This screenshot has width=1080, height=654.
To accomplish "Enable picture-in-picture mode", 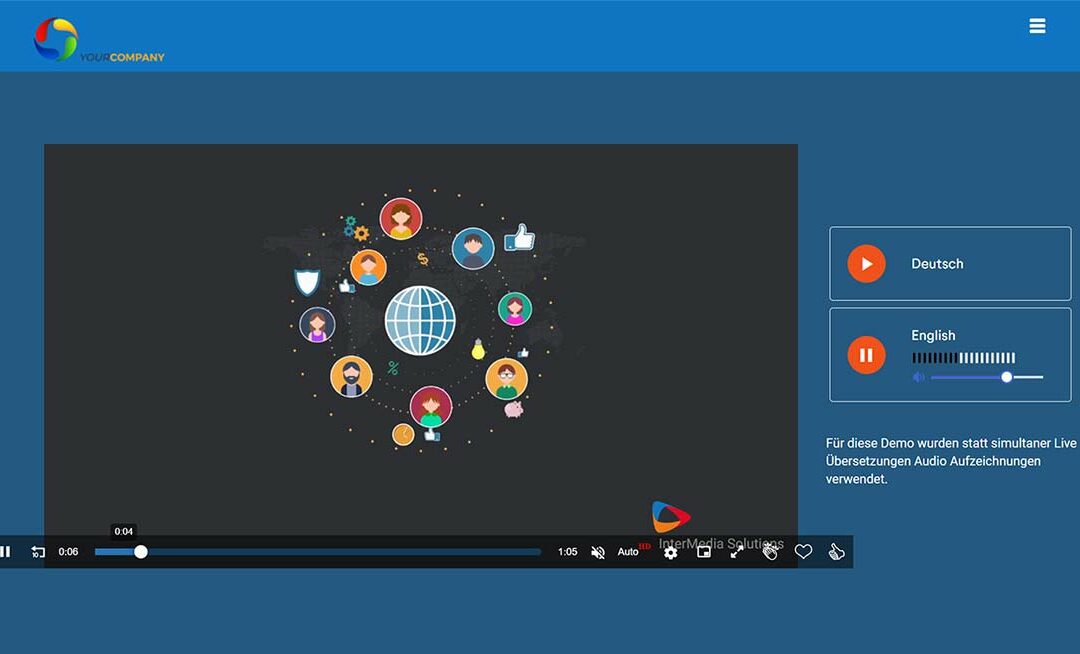I will 704,552.
